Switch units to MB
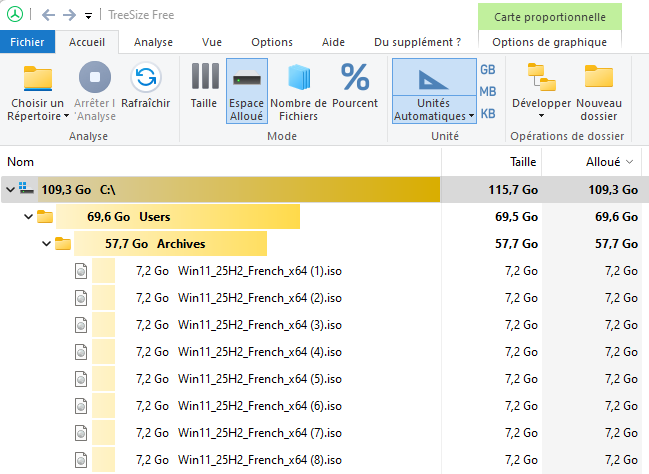Screen dimensions: 649x474 point(488,92)
